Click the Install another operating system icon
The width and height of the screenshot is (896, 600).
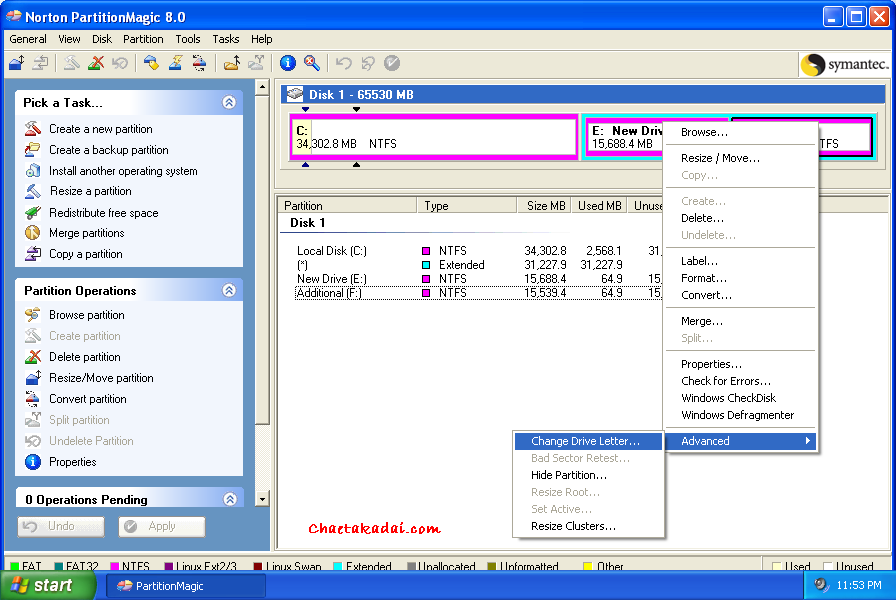pyautogui.click(x=32, y=171)
